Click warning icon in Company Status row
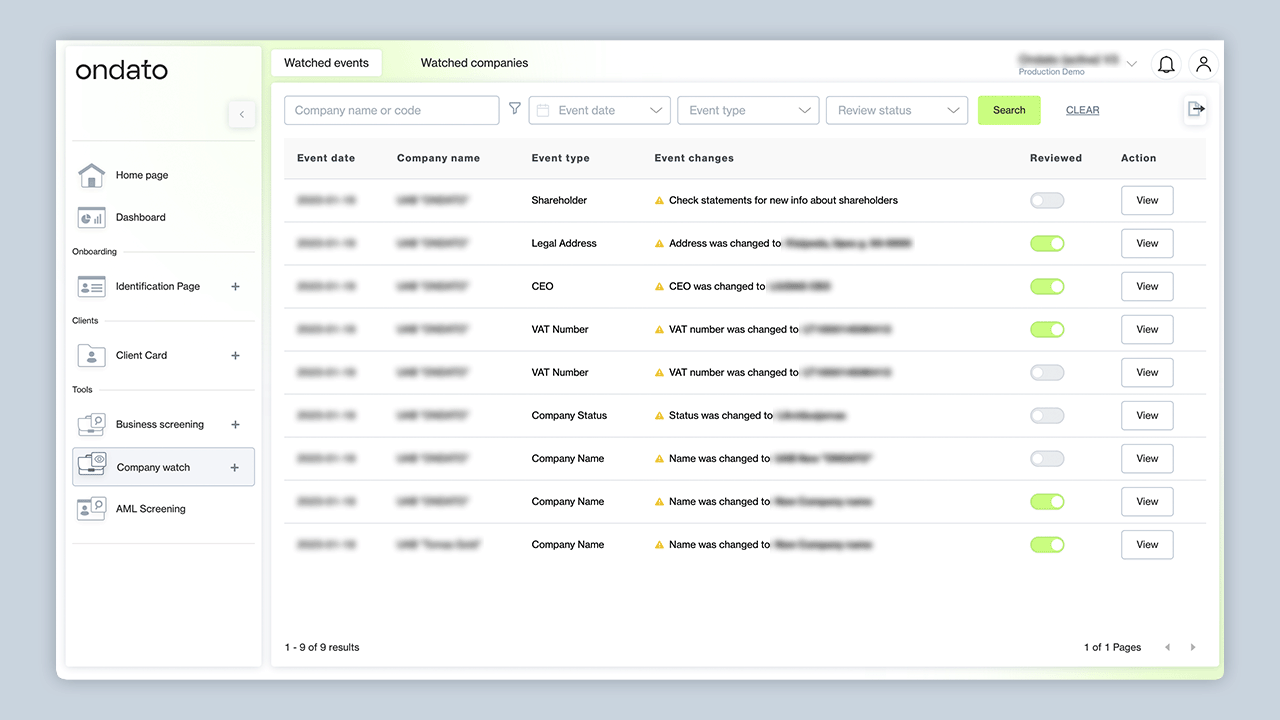Screen dimensions: 1280x720 pyautogui.click(x=659, y=415)
